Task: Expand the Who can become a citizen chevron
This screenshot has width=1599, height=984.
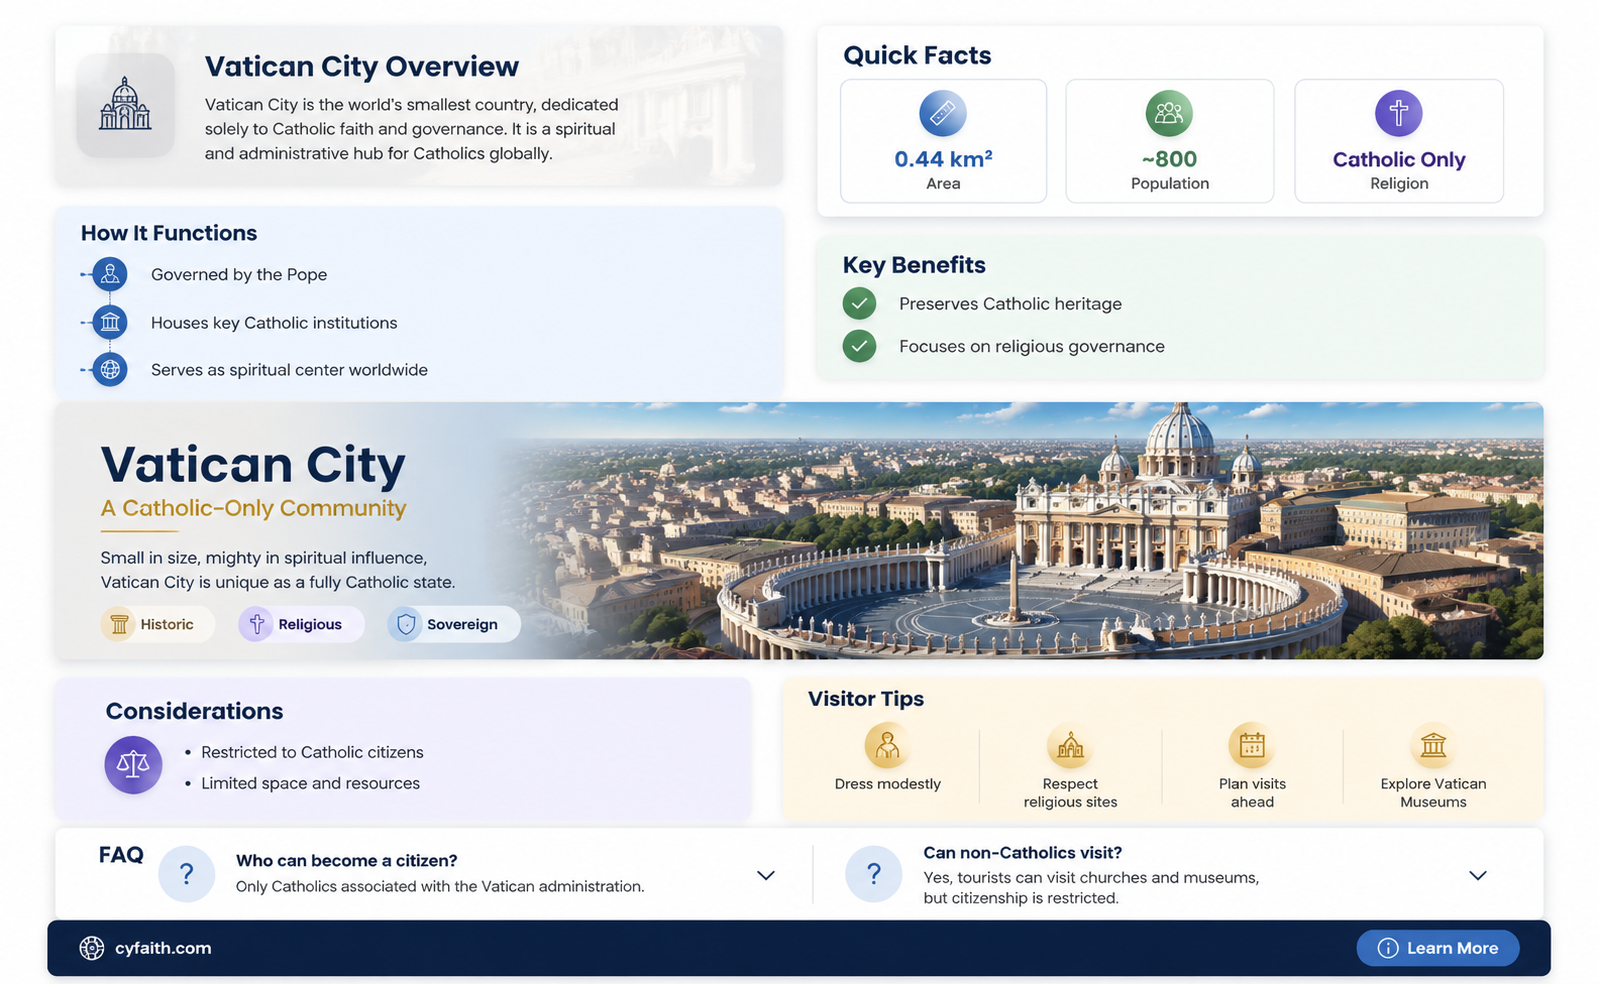Action: (x=766, y=875)
